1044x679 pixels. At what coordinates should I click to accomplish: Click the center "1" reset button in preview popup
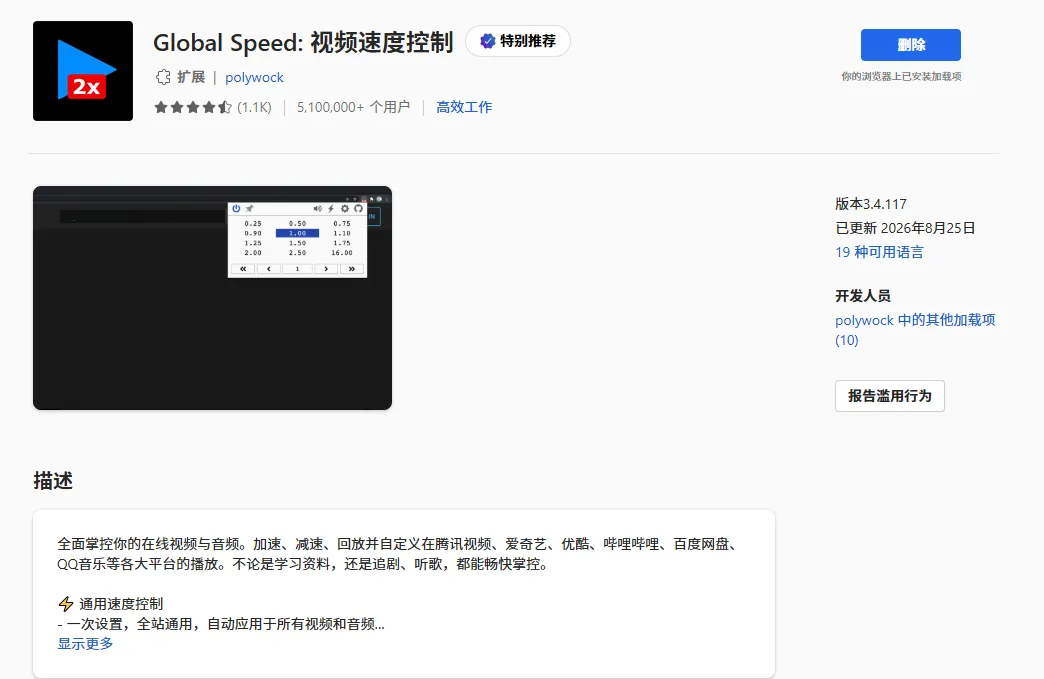point(298,269)
